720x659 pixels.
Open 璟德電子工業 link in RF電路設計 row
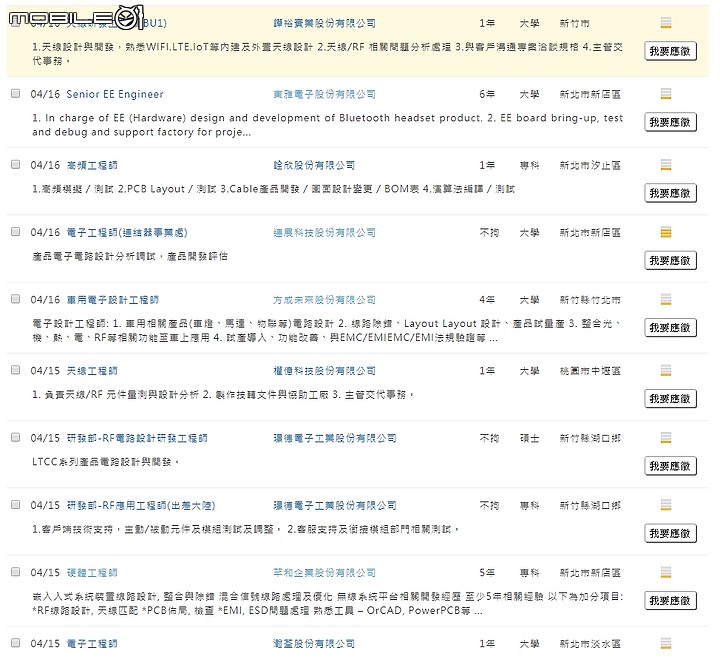click(x=335, y=438)
